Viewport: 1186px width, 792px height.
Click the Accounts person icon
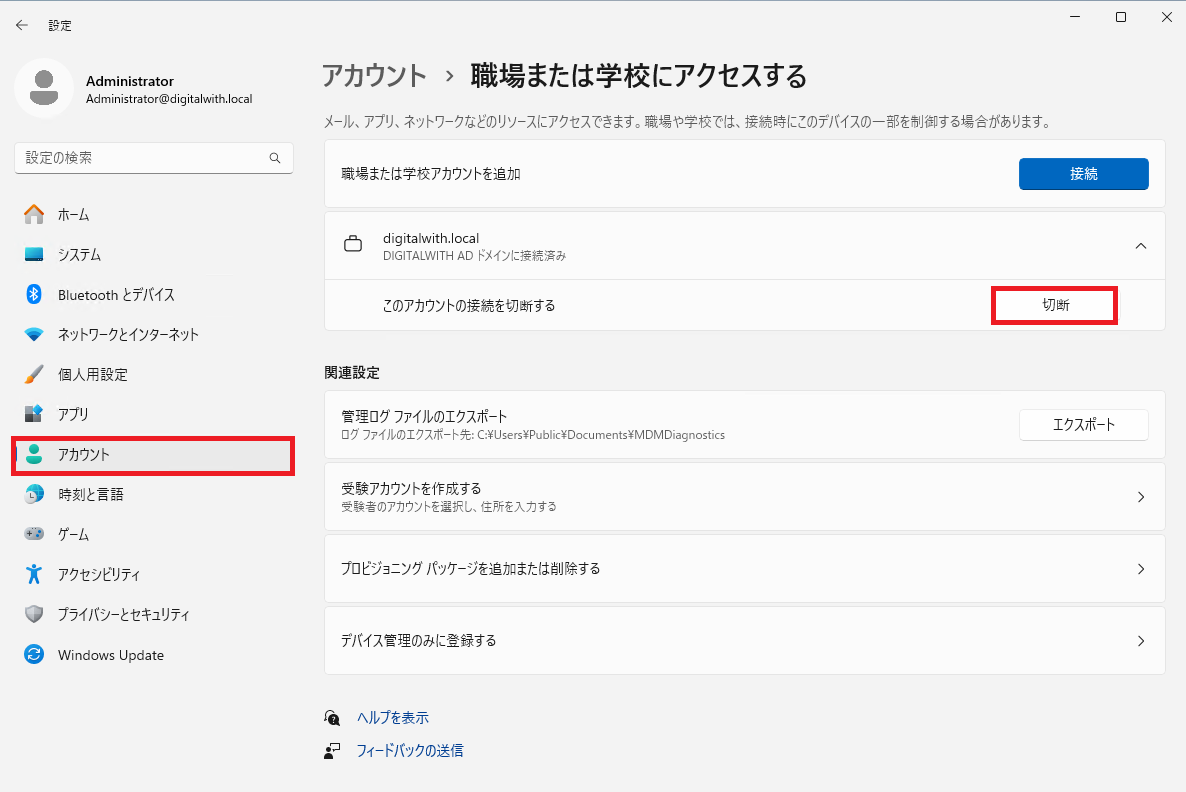[34, 454]
